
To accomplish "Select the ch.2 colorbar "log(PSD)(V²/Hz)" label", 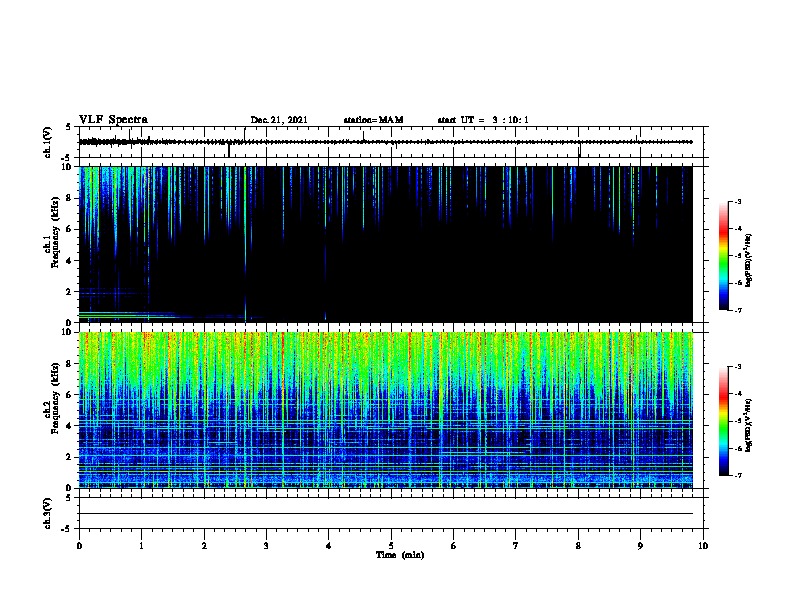I will tap(749, 425).
